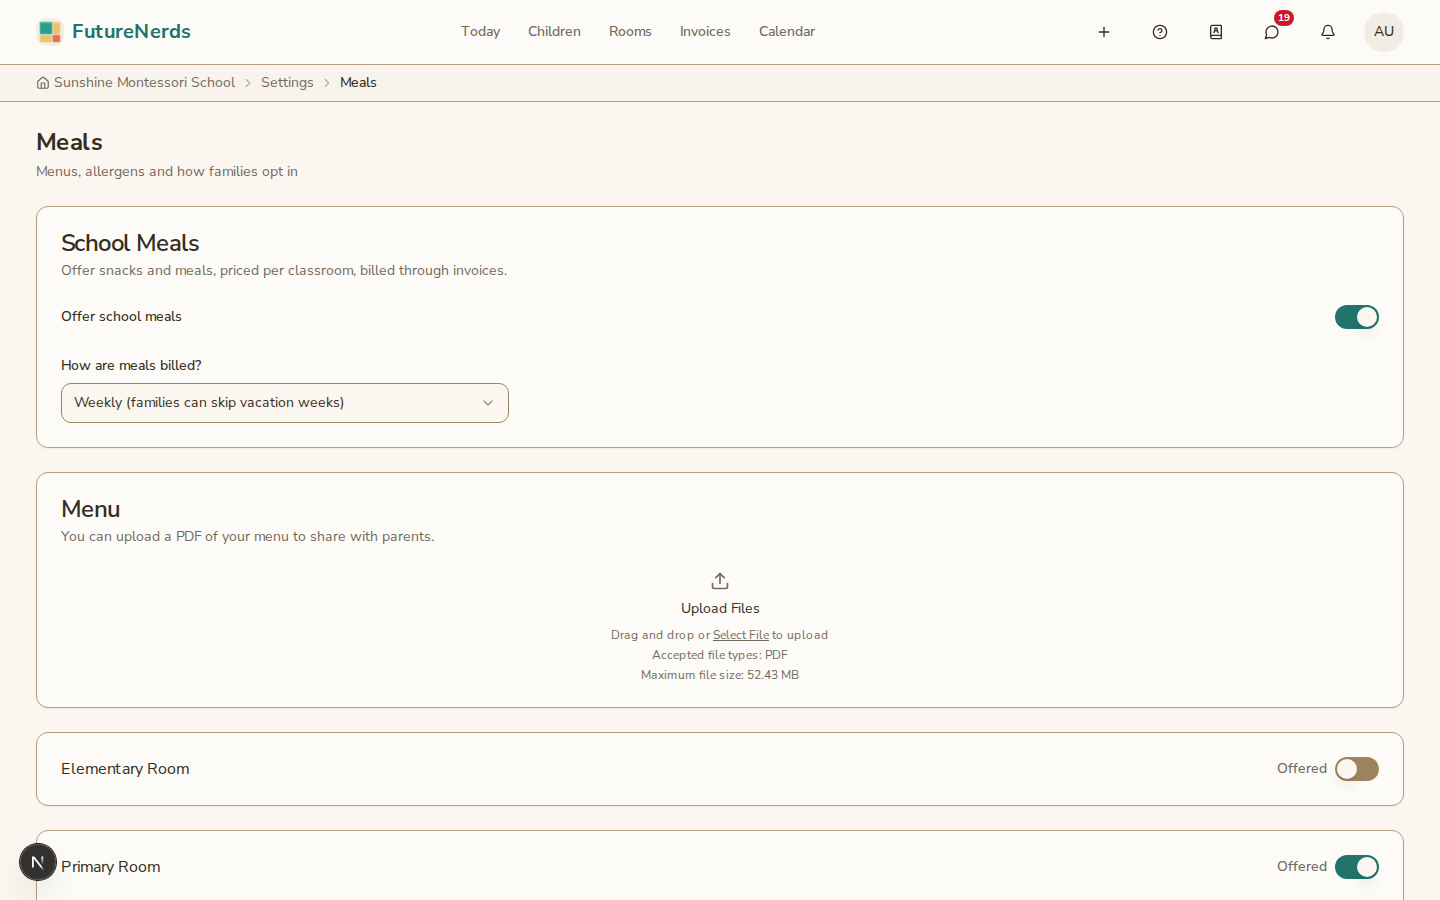Click the School Meals section heading
The width and height of the screenshot is (1440, 900).
tap(130, 243)
